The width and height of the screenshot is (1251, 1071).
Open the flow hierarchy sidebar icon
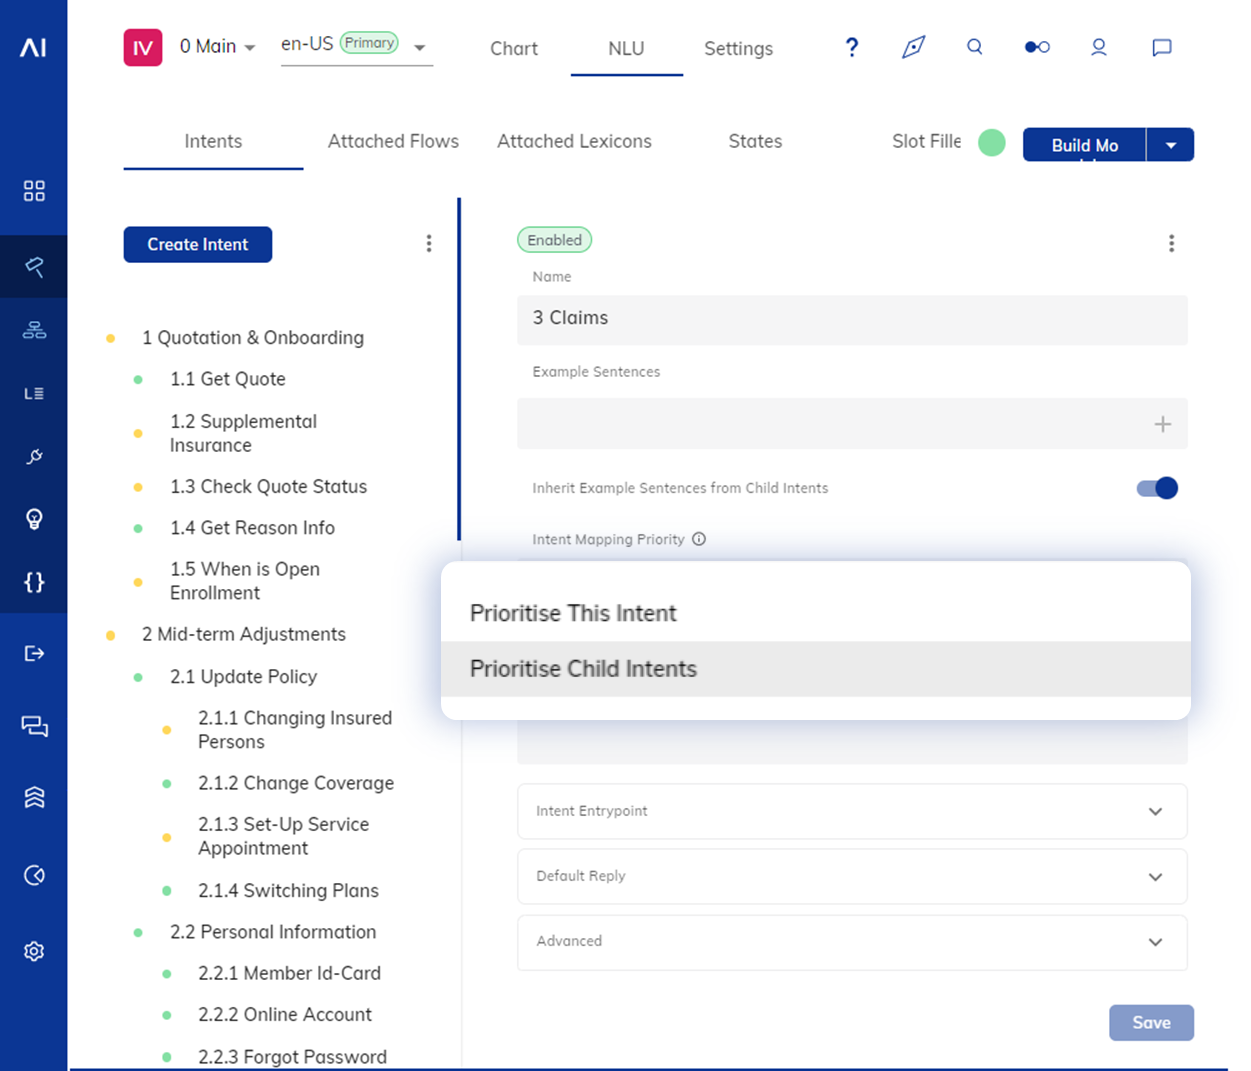pyautogui.click(x=34, y=330)
